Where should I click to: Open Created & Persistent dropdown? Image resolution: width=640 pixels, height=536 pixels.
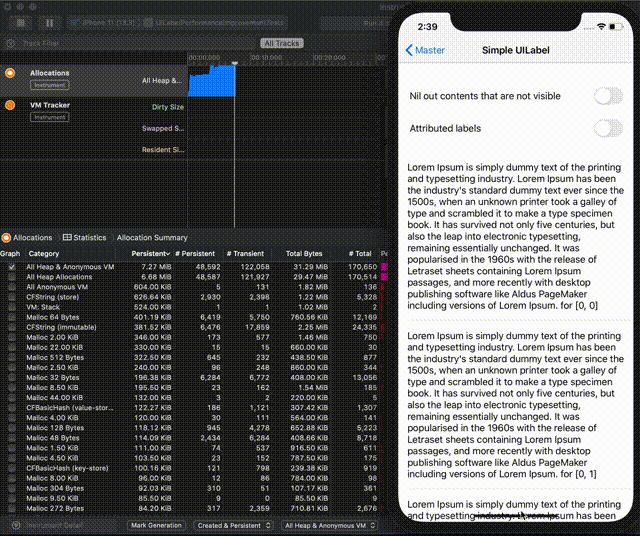coord(234,525)
